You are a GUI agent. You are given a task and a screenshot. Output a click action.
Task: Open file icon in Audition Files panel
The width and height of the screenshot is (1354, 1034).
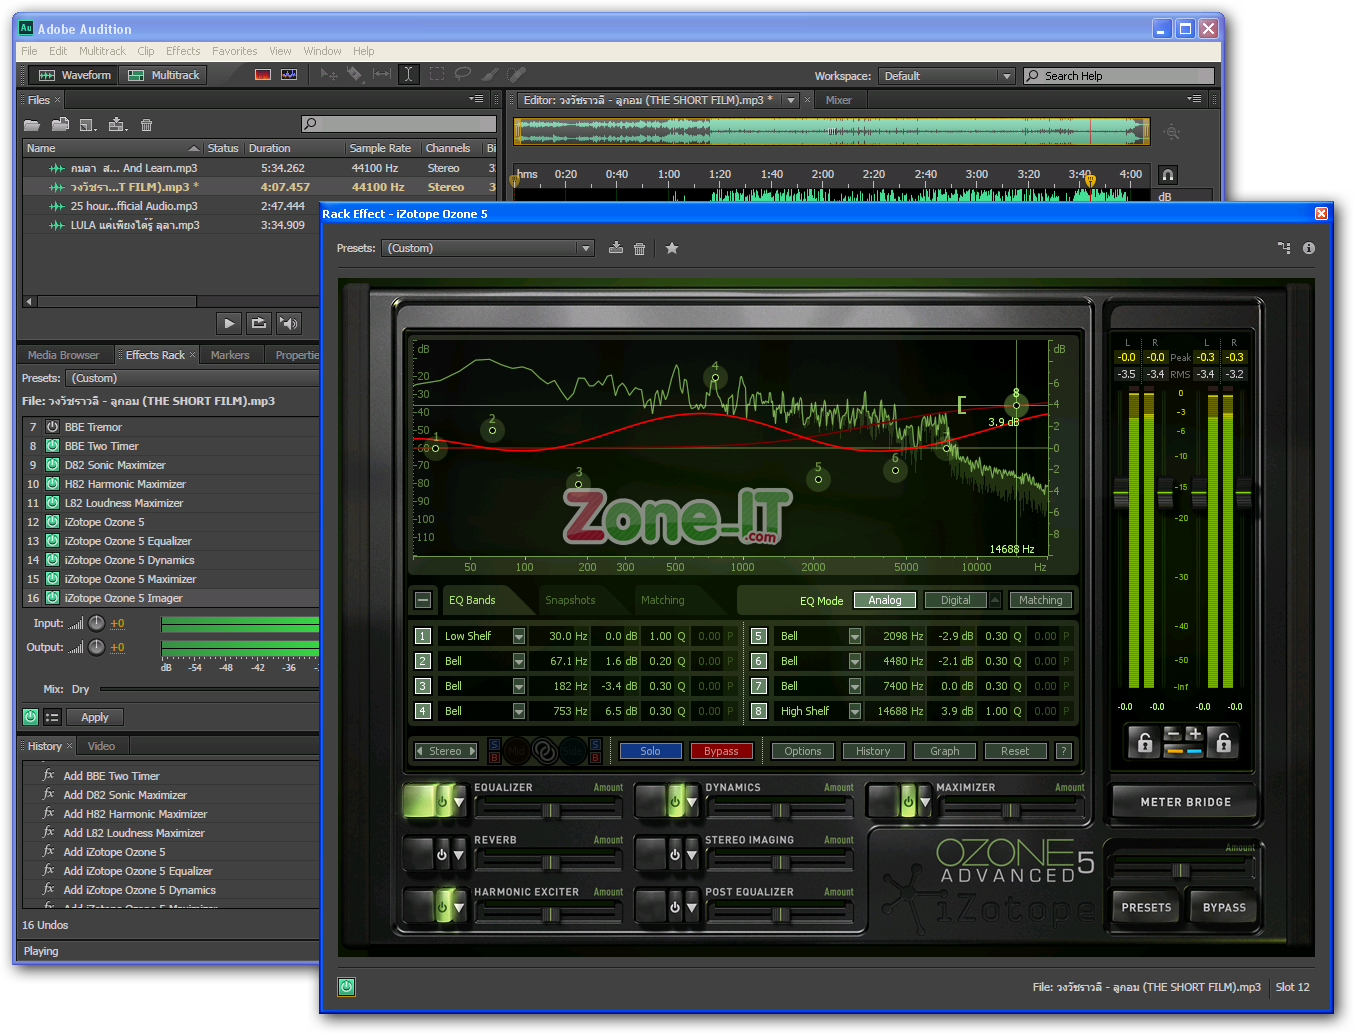[x=32, y=125]
